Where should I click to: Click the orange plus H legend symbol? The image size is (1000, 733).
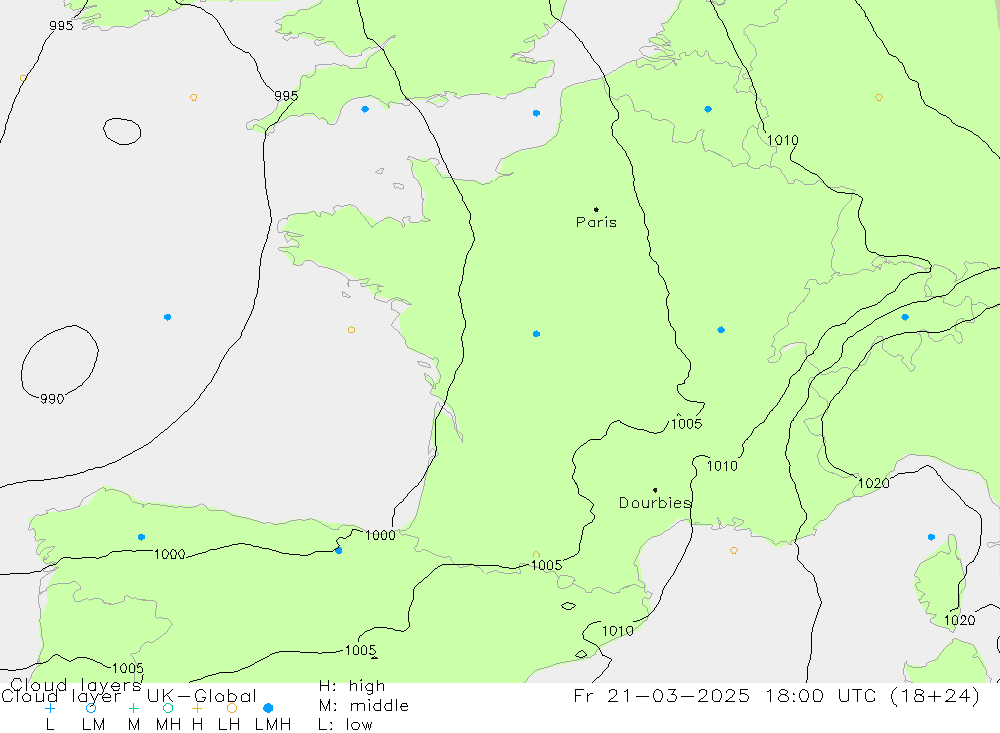point(197,708)
